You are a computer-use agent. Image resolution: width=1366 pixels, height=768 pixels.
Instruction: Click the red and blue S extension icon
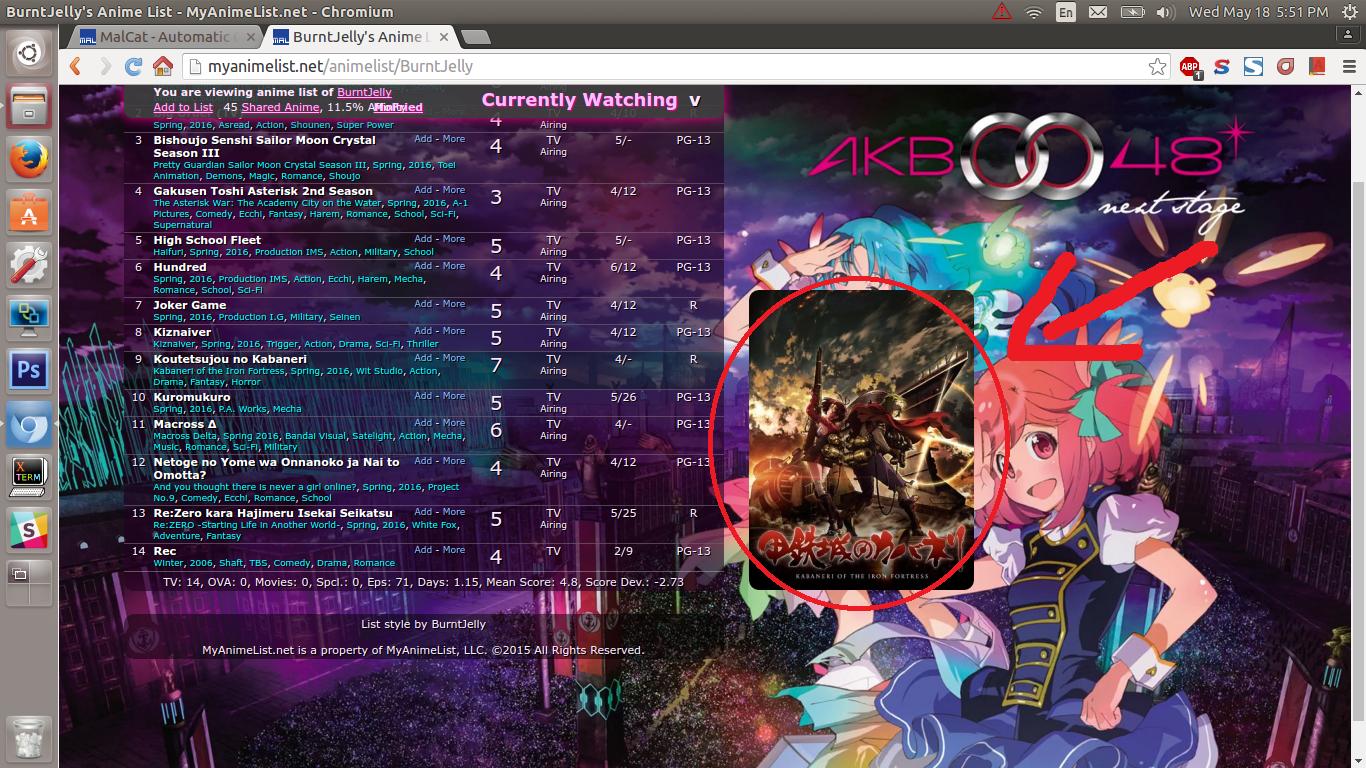pyautogui.click(x=1221, y=67)
